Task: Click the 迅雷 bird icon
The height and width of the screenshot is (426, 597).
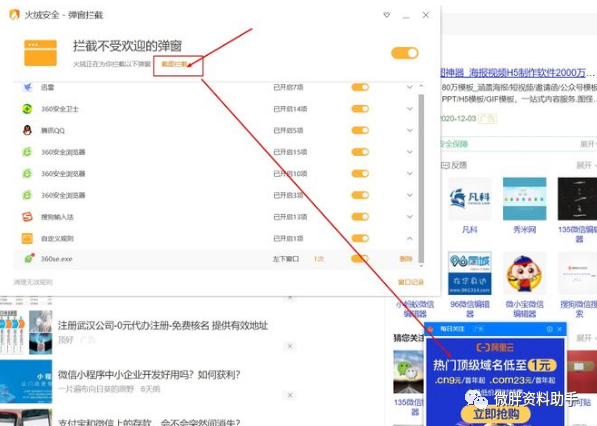Action: coord(27,87)
